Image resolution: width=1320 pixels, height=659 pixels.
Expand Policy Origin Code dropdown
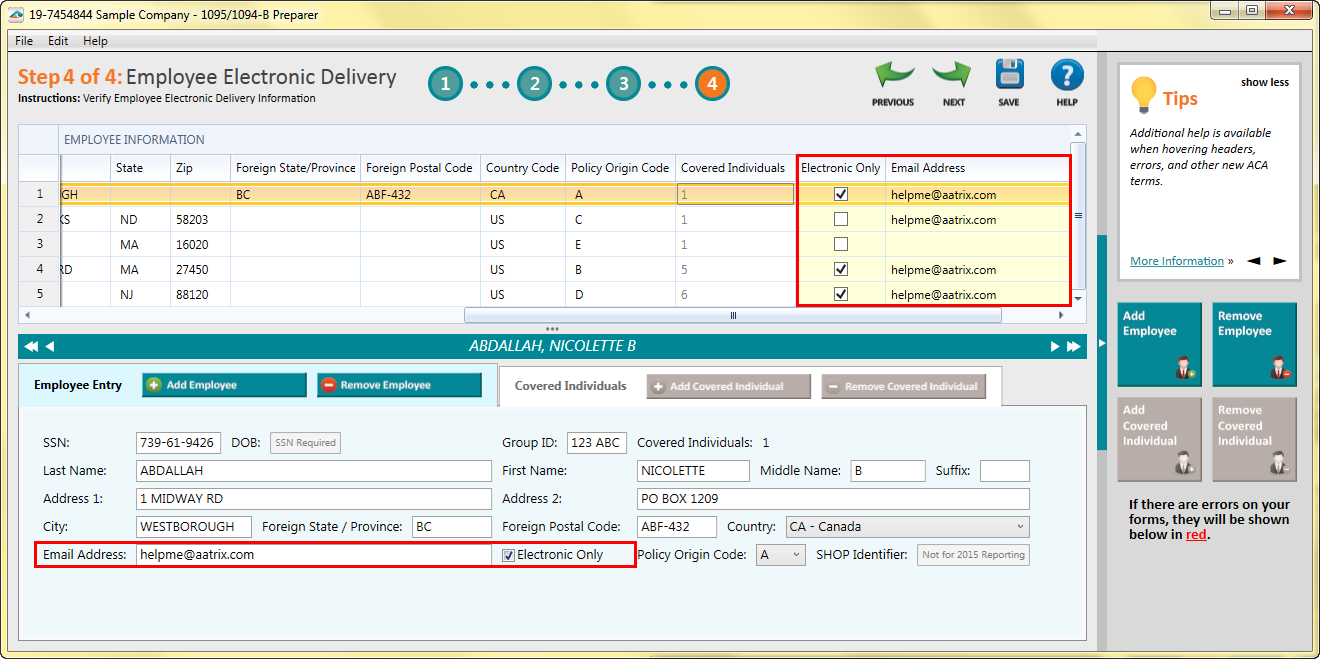tap(780, 555)
